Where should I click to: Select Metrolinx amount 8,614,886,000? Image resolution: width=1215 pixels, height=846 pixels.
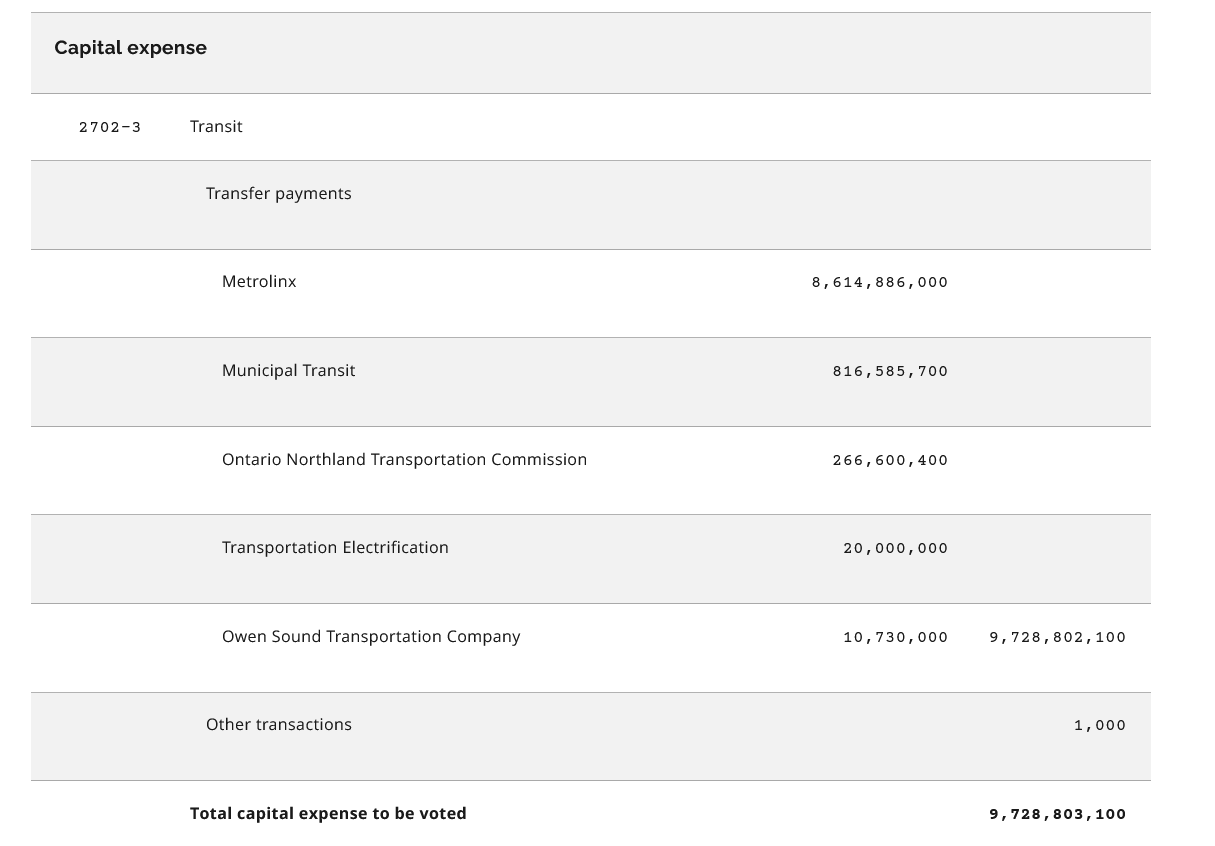(x=879, y=283)
